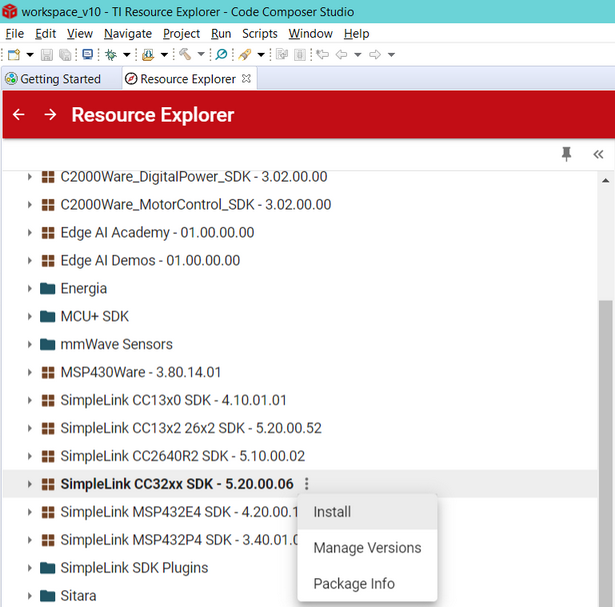Click the Sitara folder icon
The height and width of the screenshot is (607, 615).
[47, 596]
